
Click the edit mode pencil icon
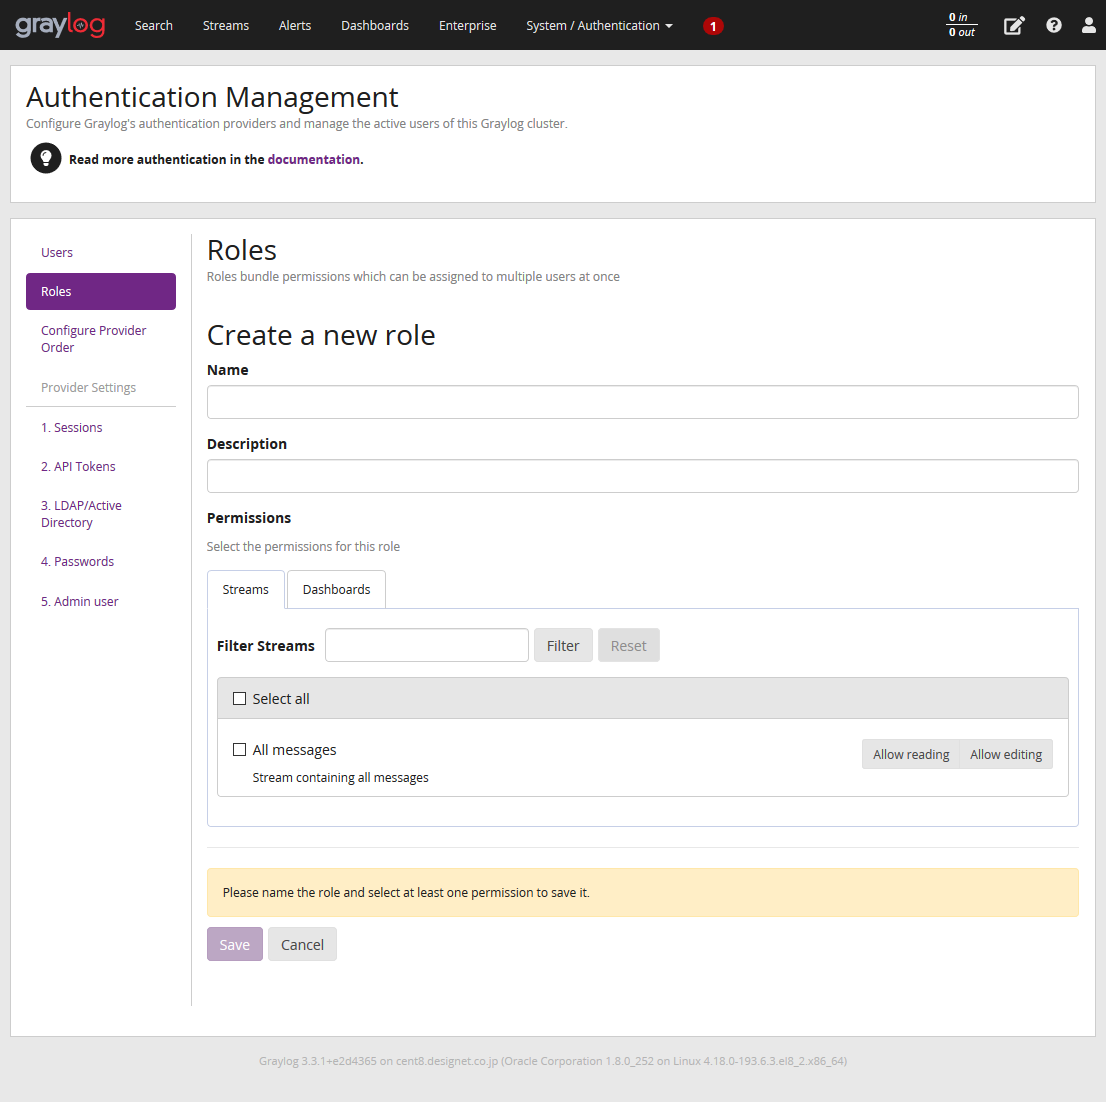pos(1014,26)
